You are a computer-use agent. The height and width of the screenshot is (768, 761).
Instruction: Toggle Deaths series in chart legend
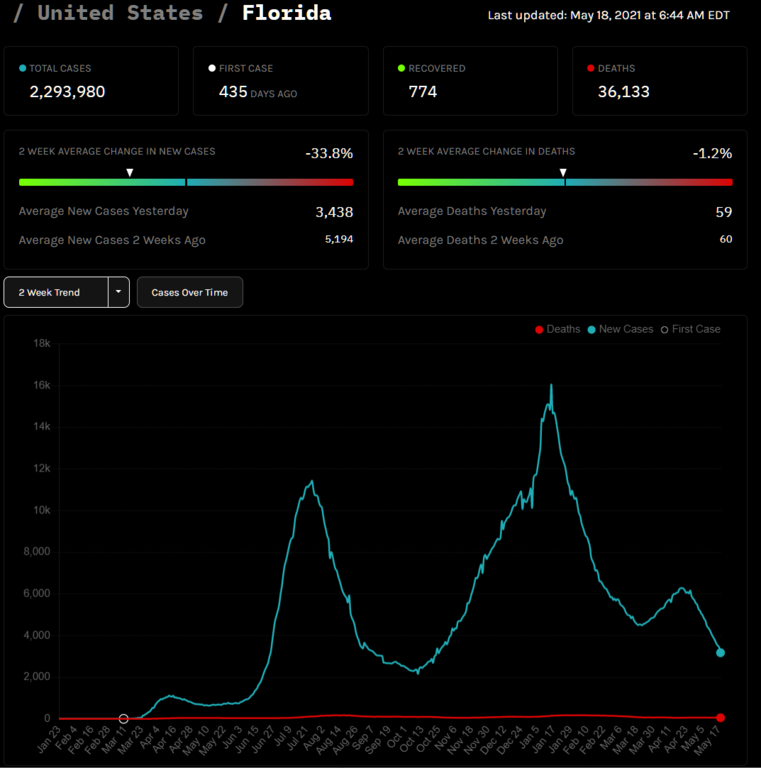coord(558,329)
